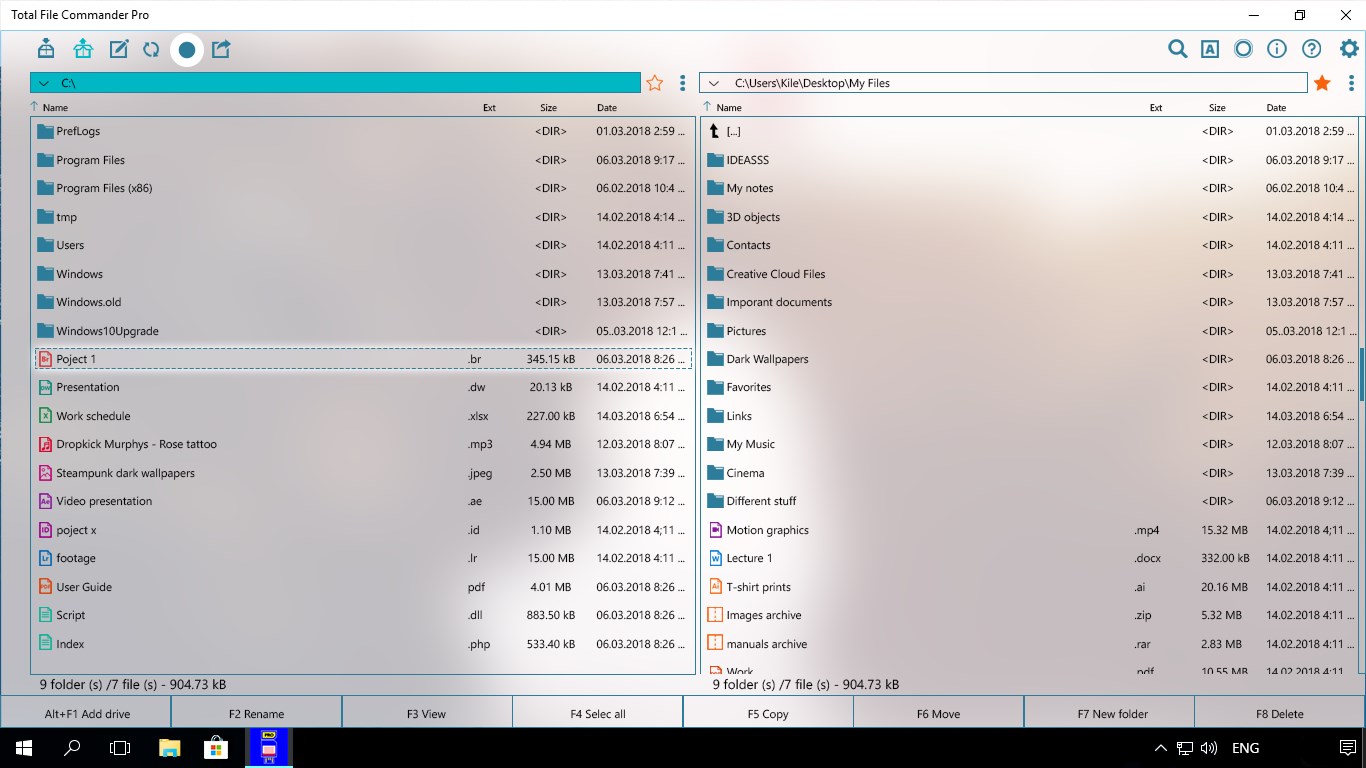This screenshot has height=768, width=1366.
Task: Click the pack archive box icon
Action: pos(46,49)
